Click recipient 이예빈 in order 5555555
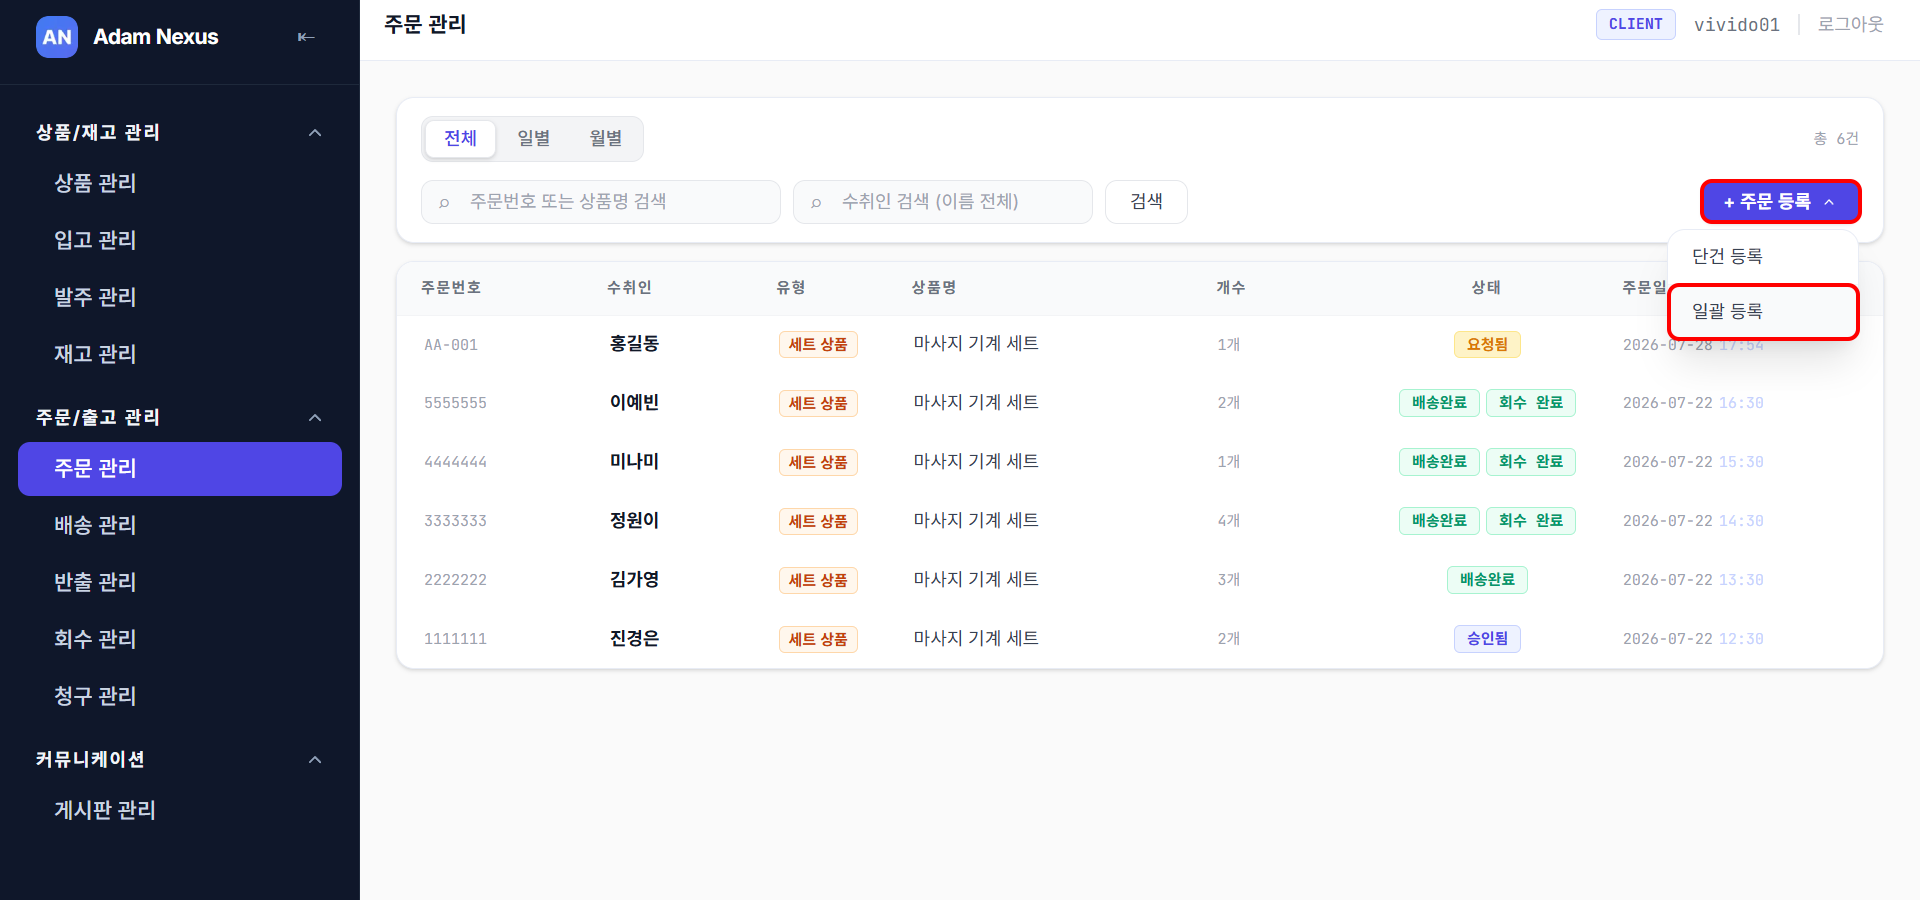Screen dimensions: 1920x900 634,402
